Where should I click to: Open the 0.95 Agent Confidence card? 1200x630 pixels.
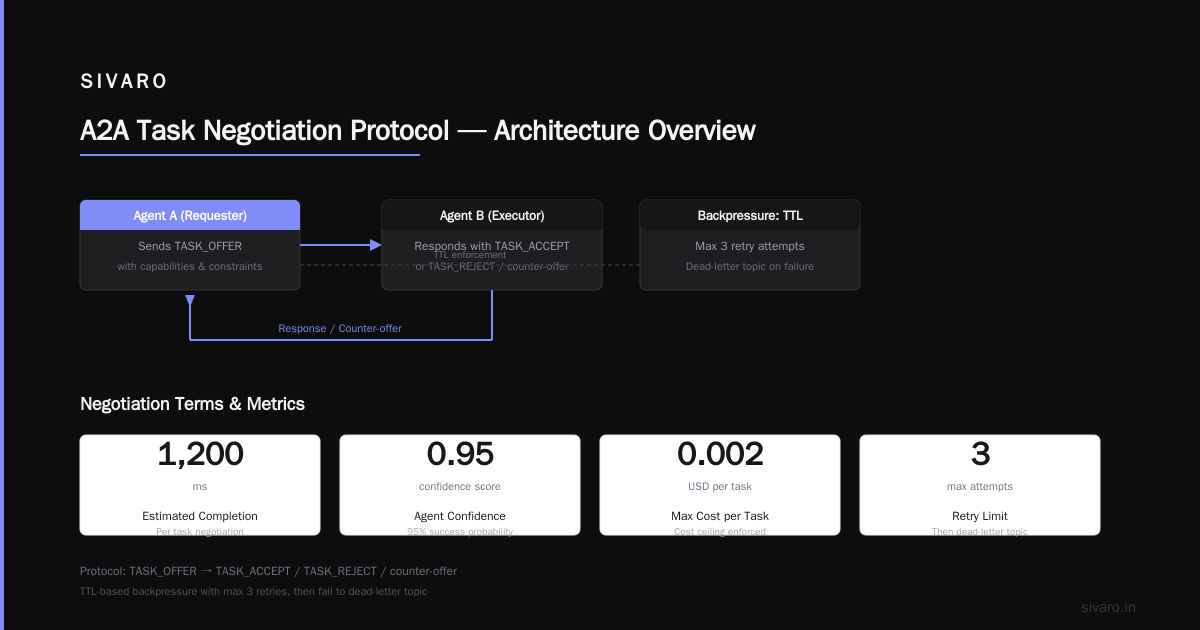point(460,485)
